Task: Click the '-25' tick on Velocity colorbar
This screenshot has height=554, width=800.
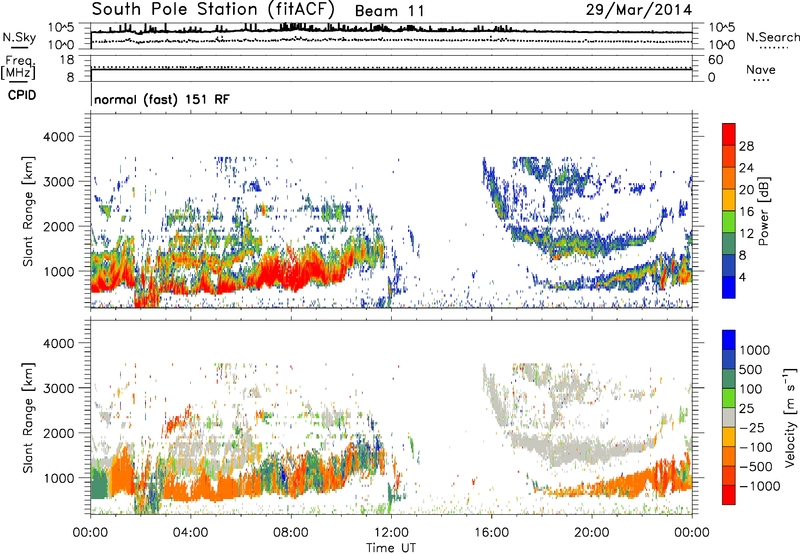Action: (751, 428)
